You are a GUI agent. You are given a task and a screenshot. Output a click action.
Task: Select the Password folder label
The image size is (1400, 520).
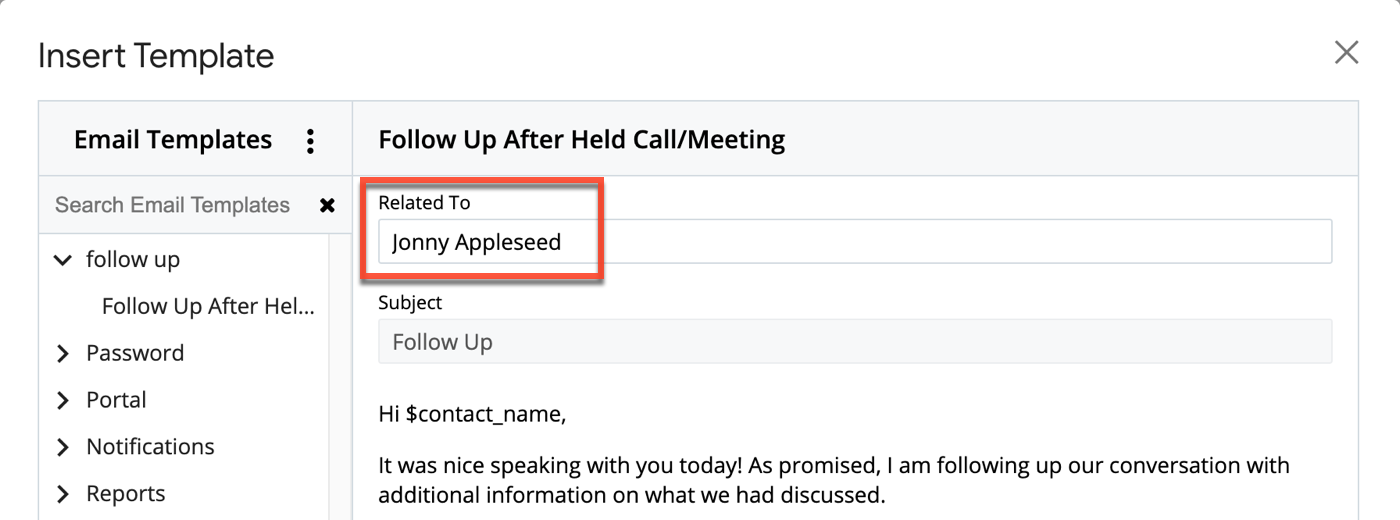tap(135, 353)
